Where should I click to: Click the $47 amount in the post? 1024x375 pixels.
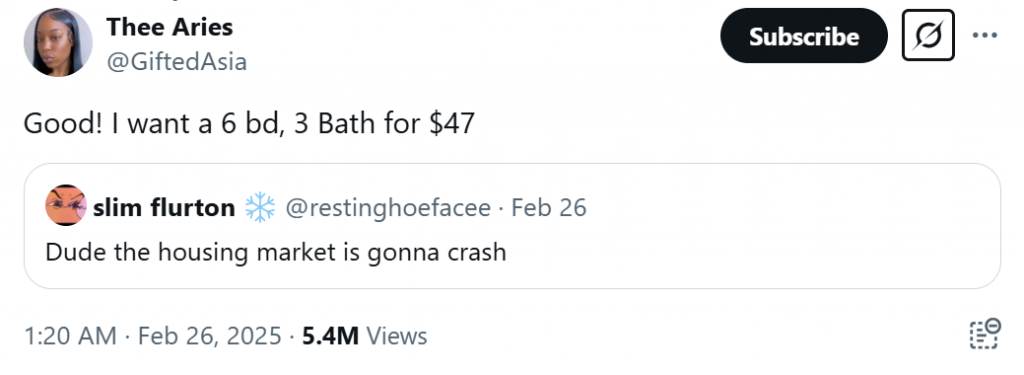point(452,123)
